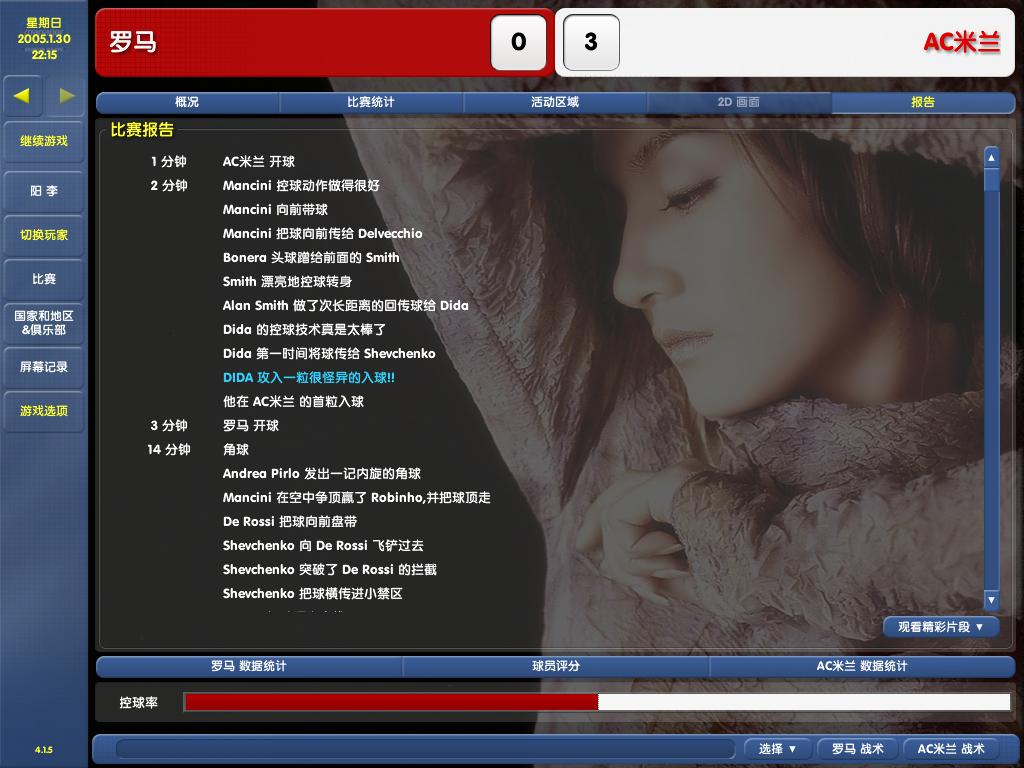
Task: Switch to the 比赛统计 tab
Action: pos(371,103)
